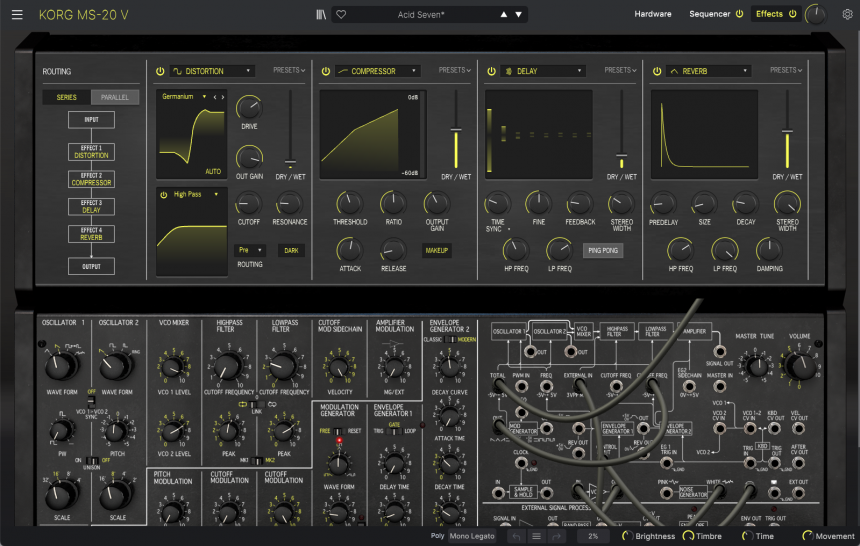The height and width of the screenshot is (546, 860).
Task: Select PARALLEL routing tab
Action: (x=115, y=97)
